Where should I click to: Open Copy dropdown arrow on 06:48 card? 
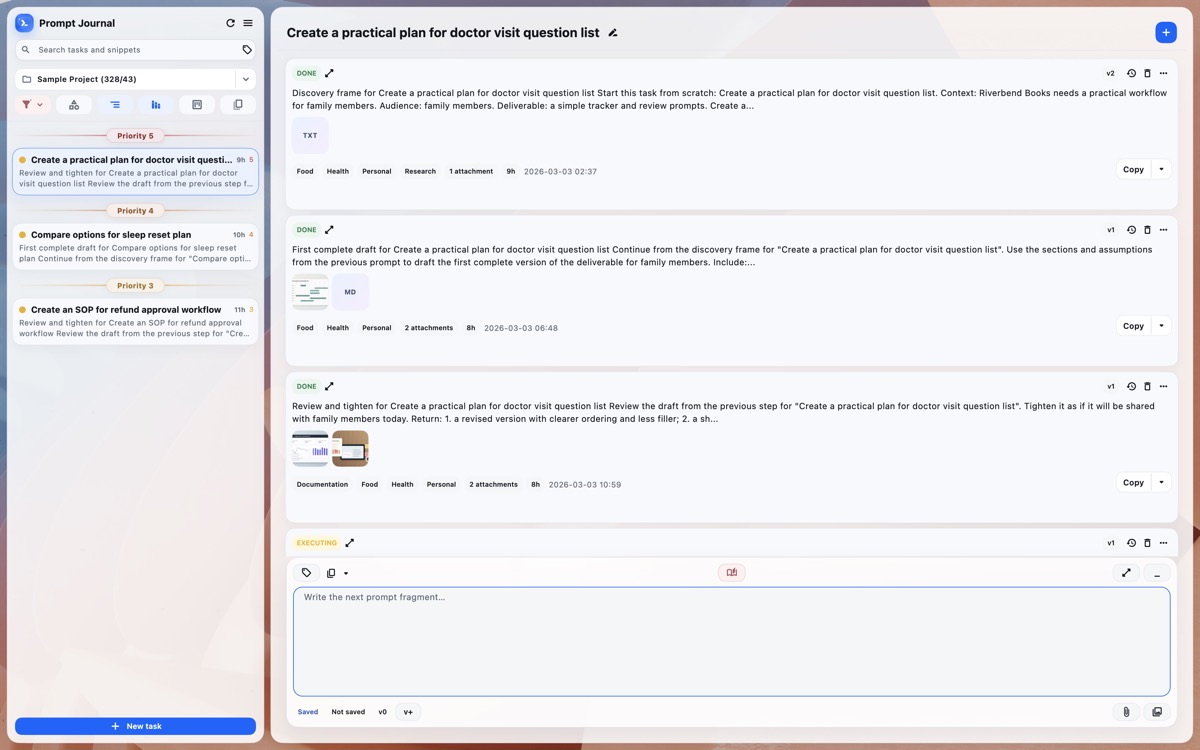(1161, 326)
